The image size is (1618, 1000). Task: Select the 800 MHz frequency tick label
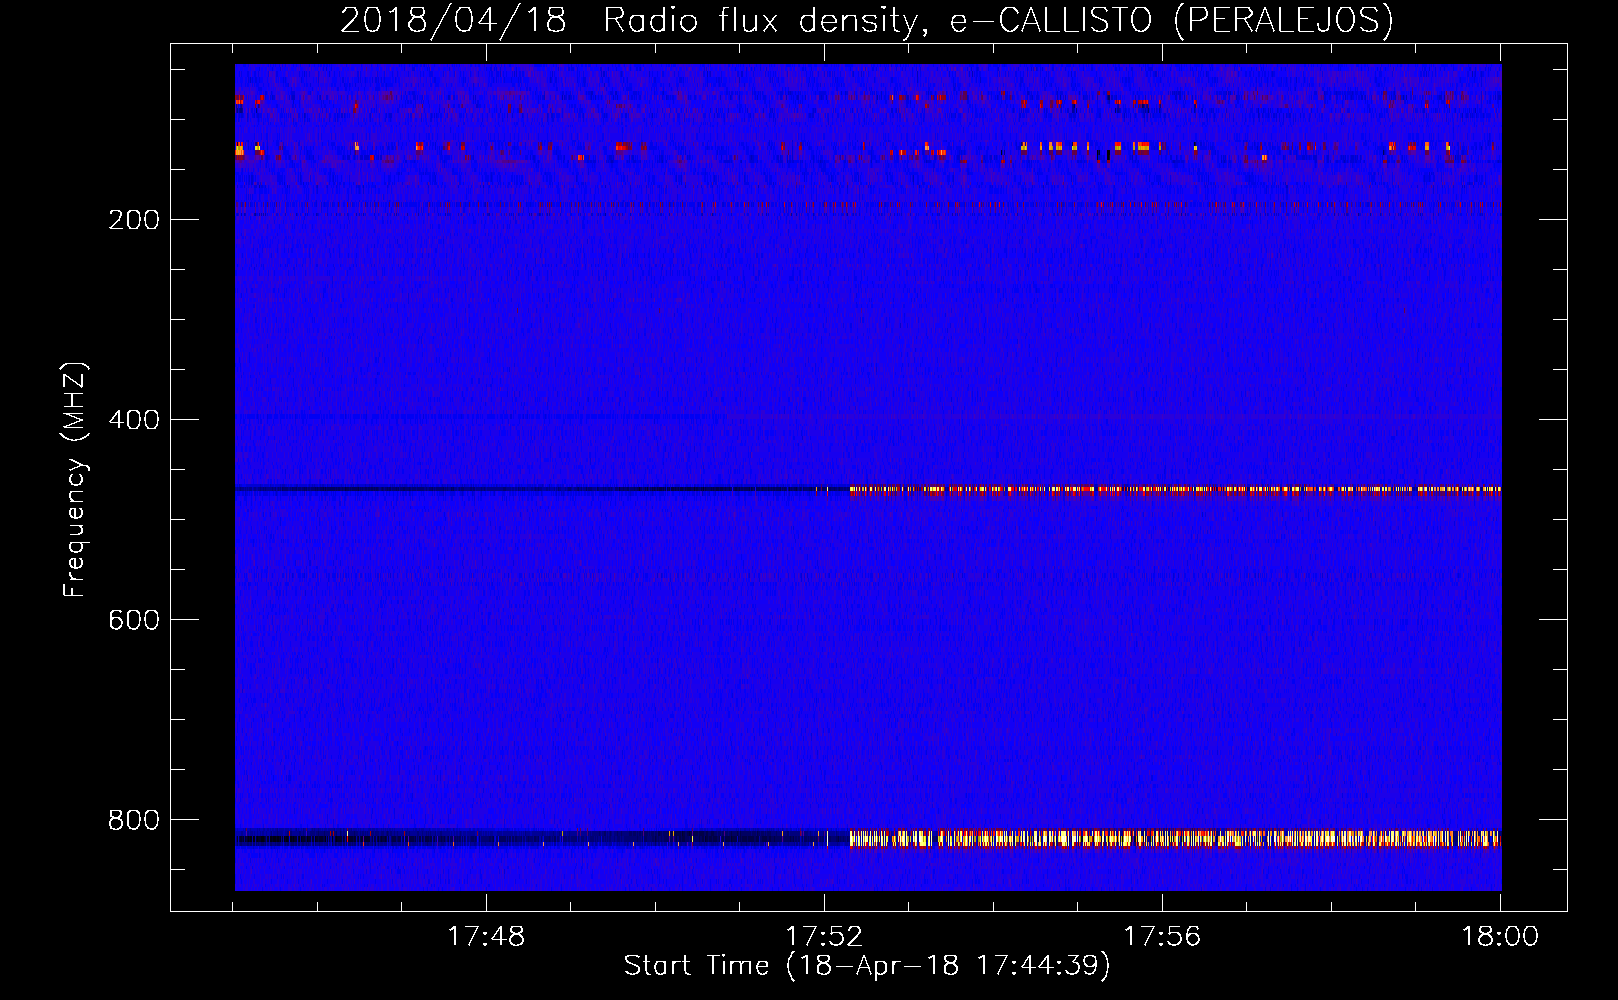pyautogui.click(x=133, y=820)
